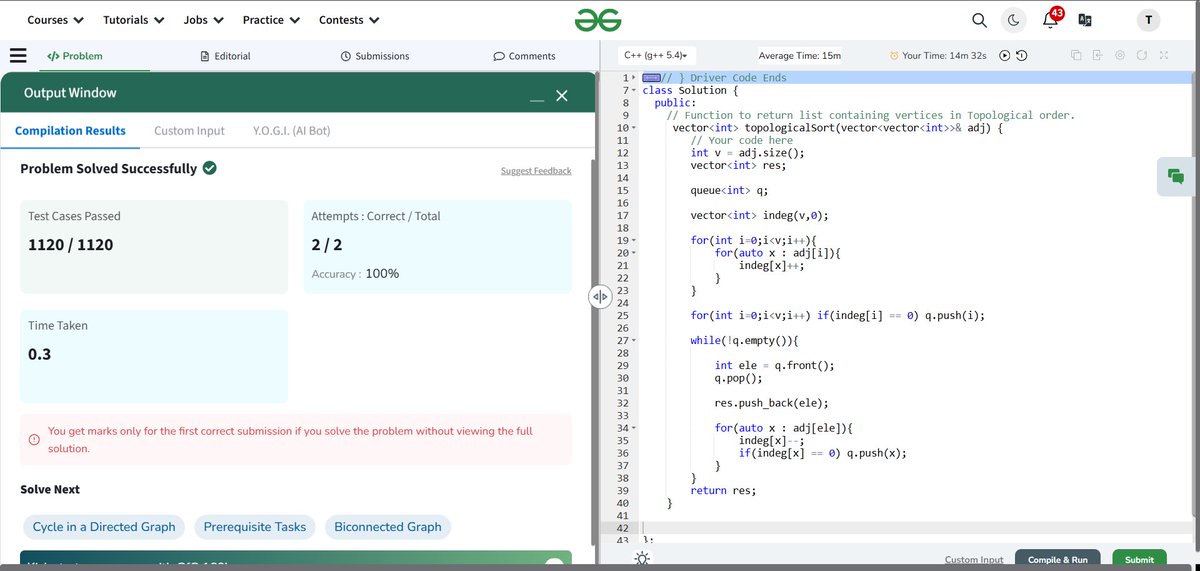1200x571 pixels.
Task: Close the Output Window
Action: (x=561, y=95)
